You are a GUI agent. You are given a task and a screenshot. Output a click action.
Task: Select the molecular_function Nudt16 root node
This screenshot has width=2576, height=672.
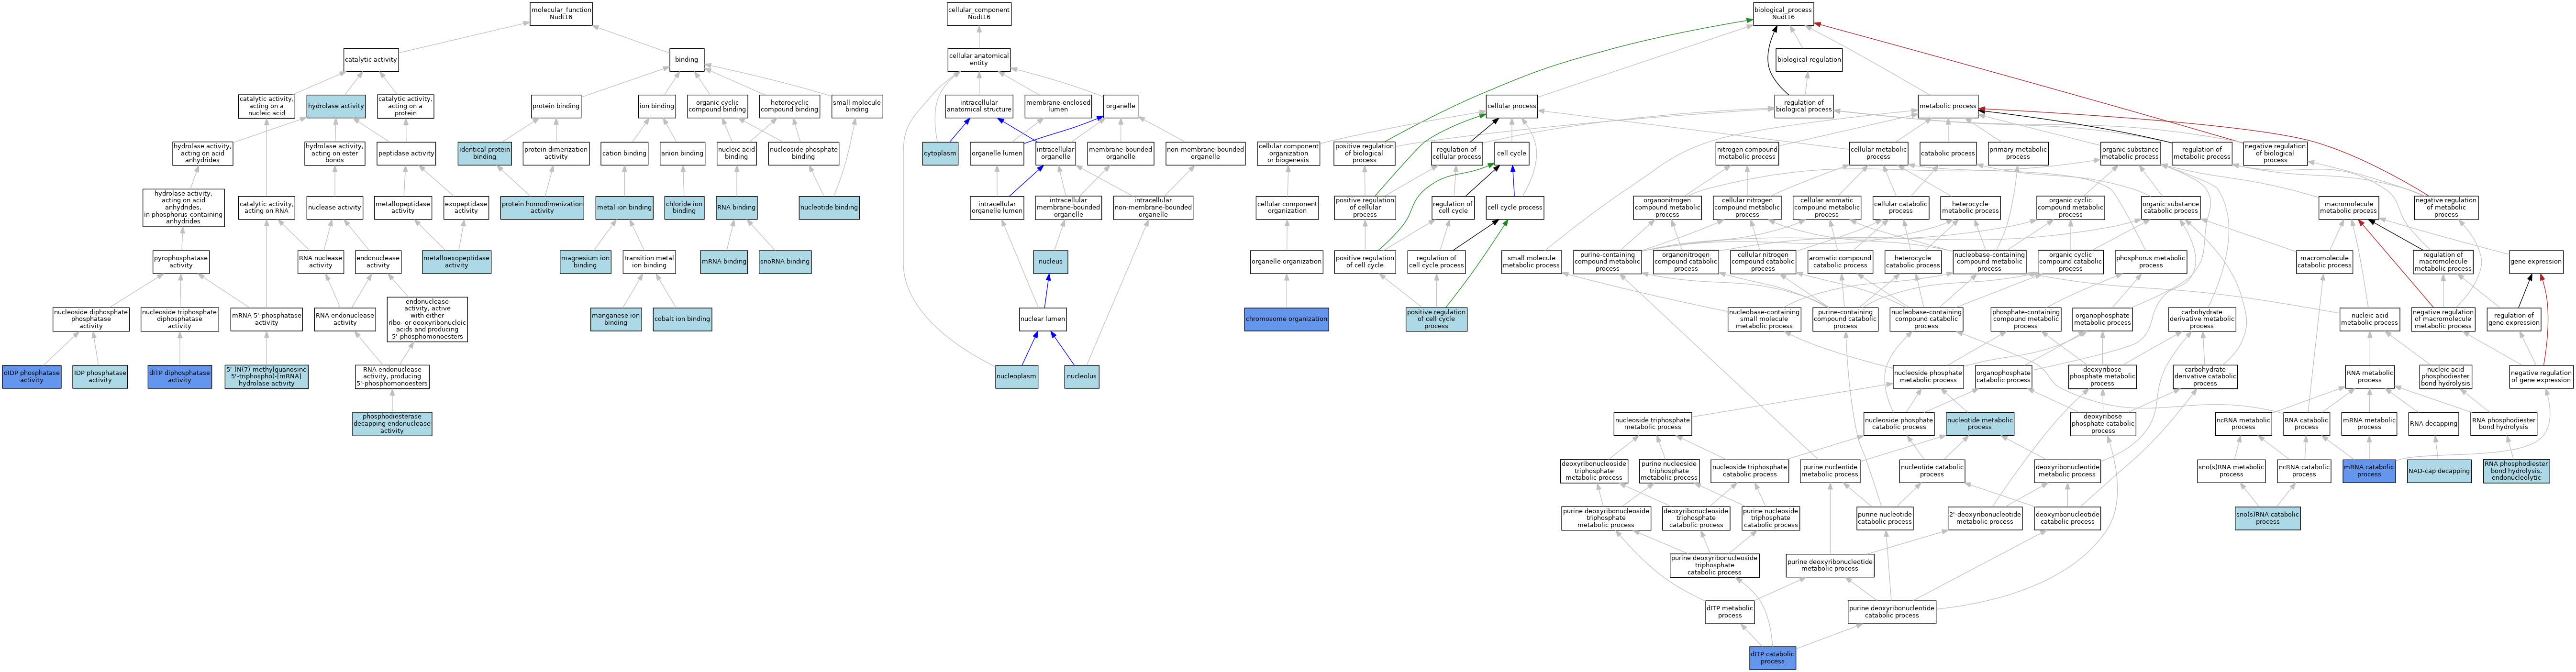[x=561, y=13]
